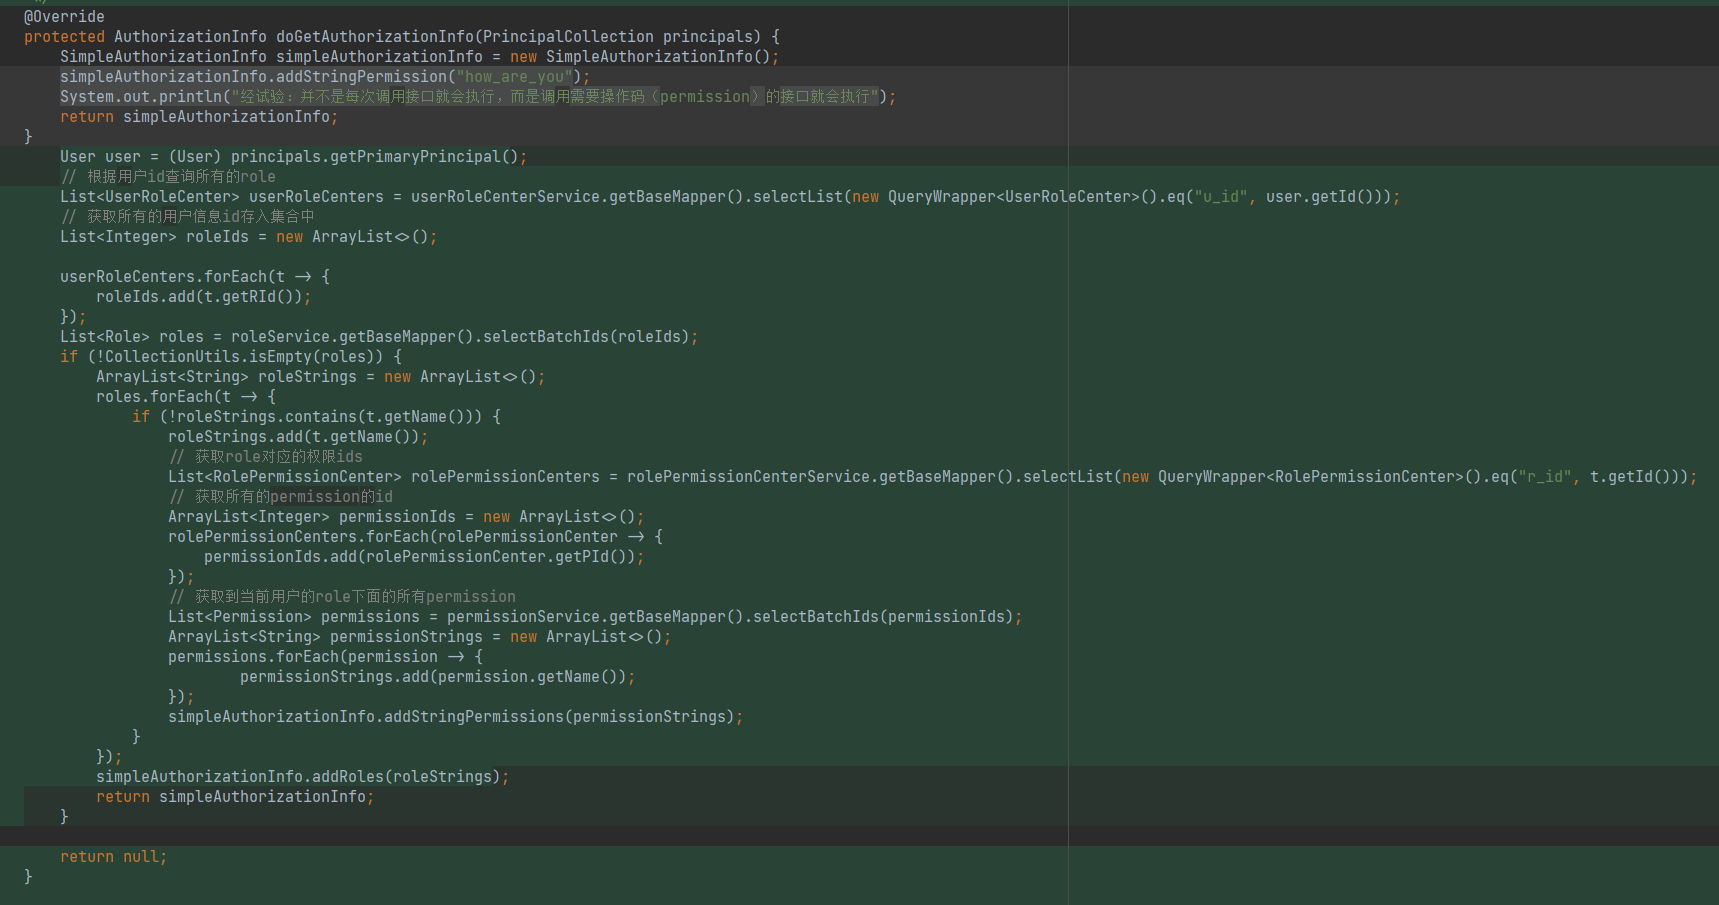This screenshot has height=905, width=1719.
Task: Click the userRoleCenters.forEach line
Action: point(195,277)
